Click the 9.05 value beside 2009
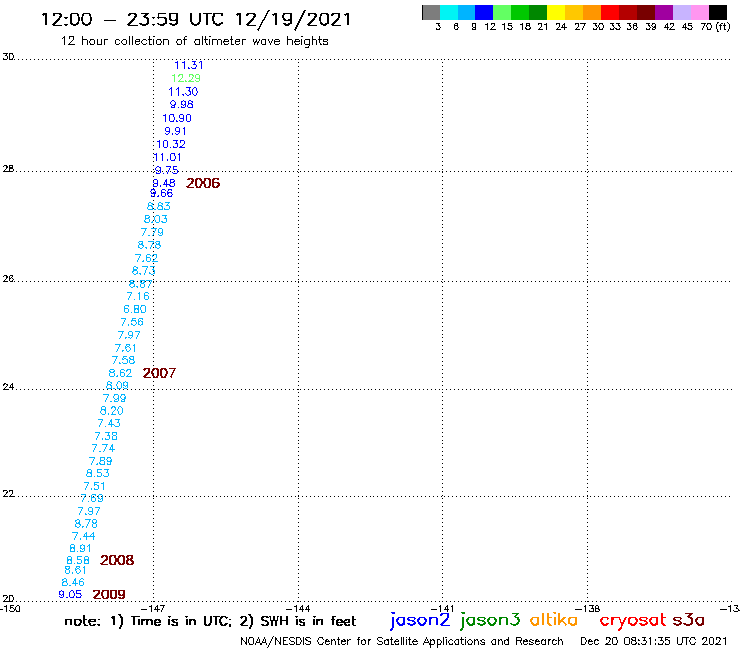 [70, 594]
